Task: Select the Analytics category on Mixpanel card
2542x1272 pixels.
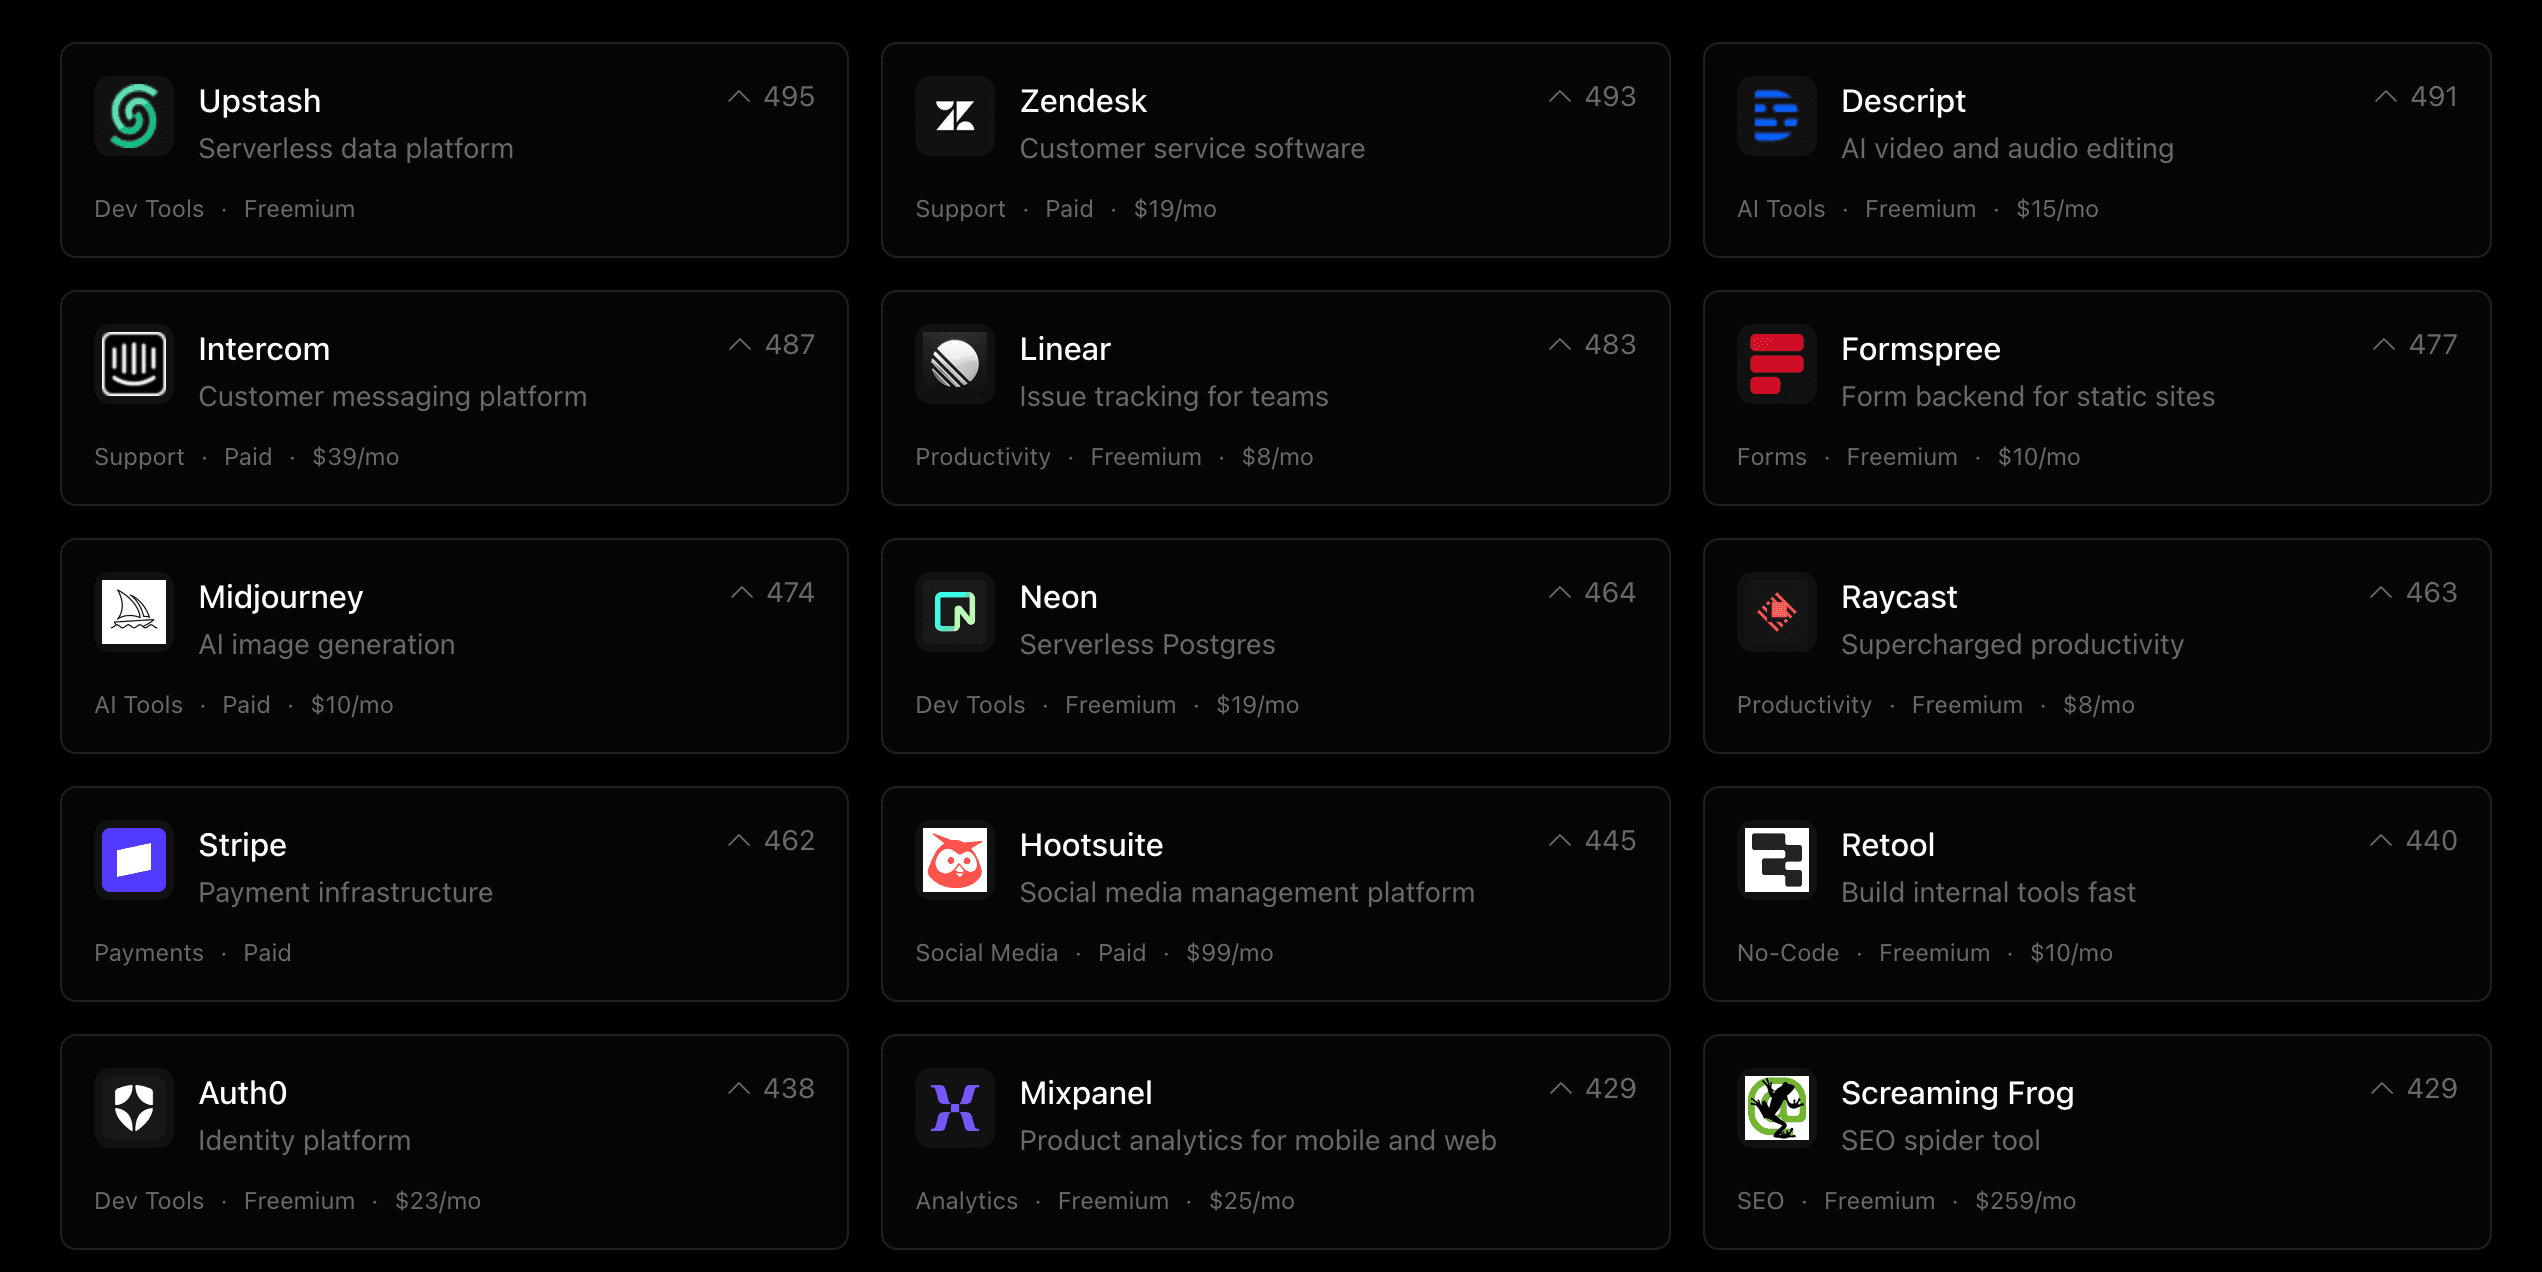Action: click(x=966, y=1201)
